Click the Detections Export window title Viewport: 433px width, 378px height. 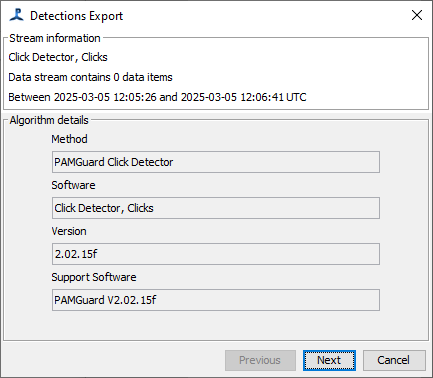[x=77, y=16]
